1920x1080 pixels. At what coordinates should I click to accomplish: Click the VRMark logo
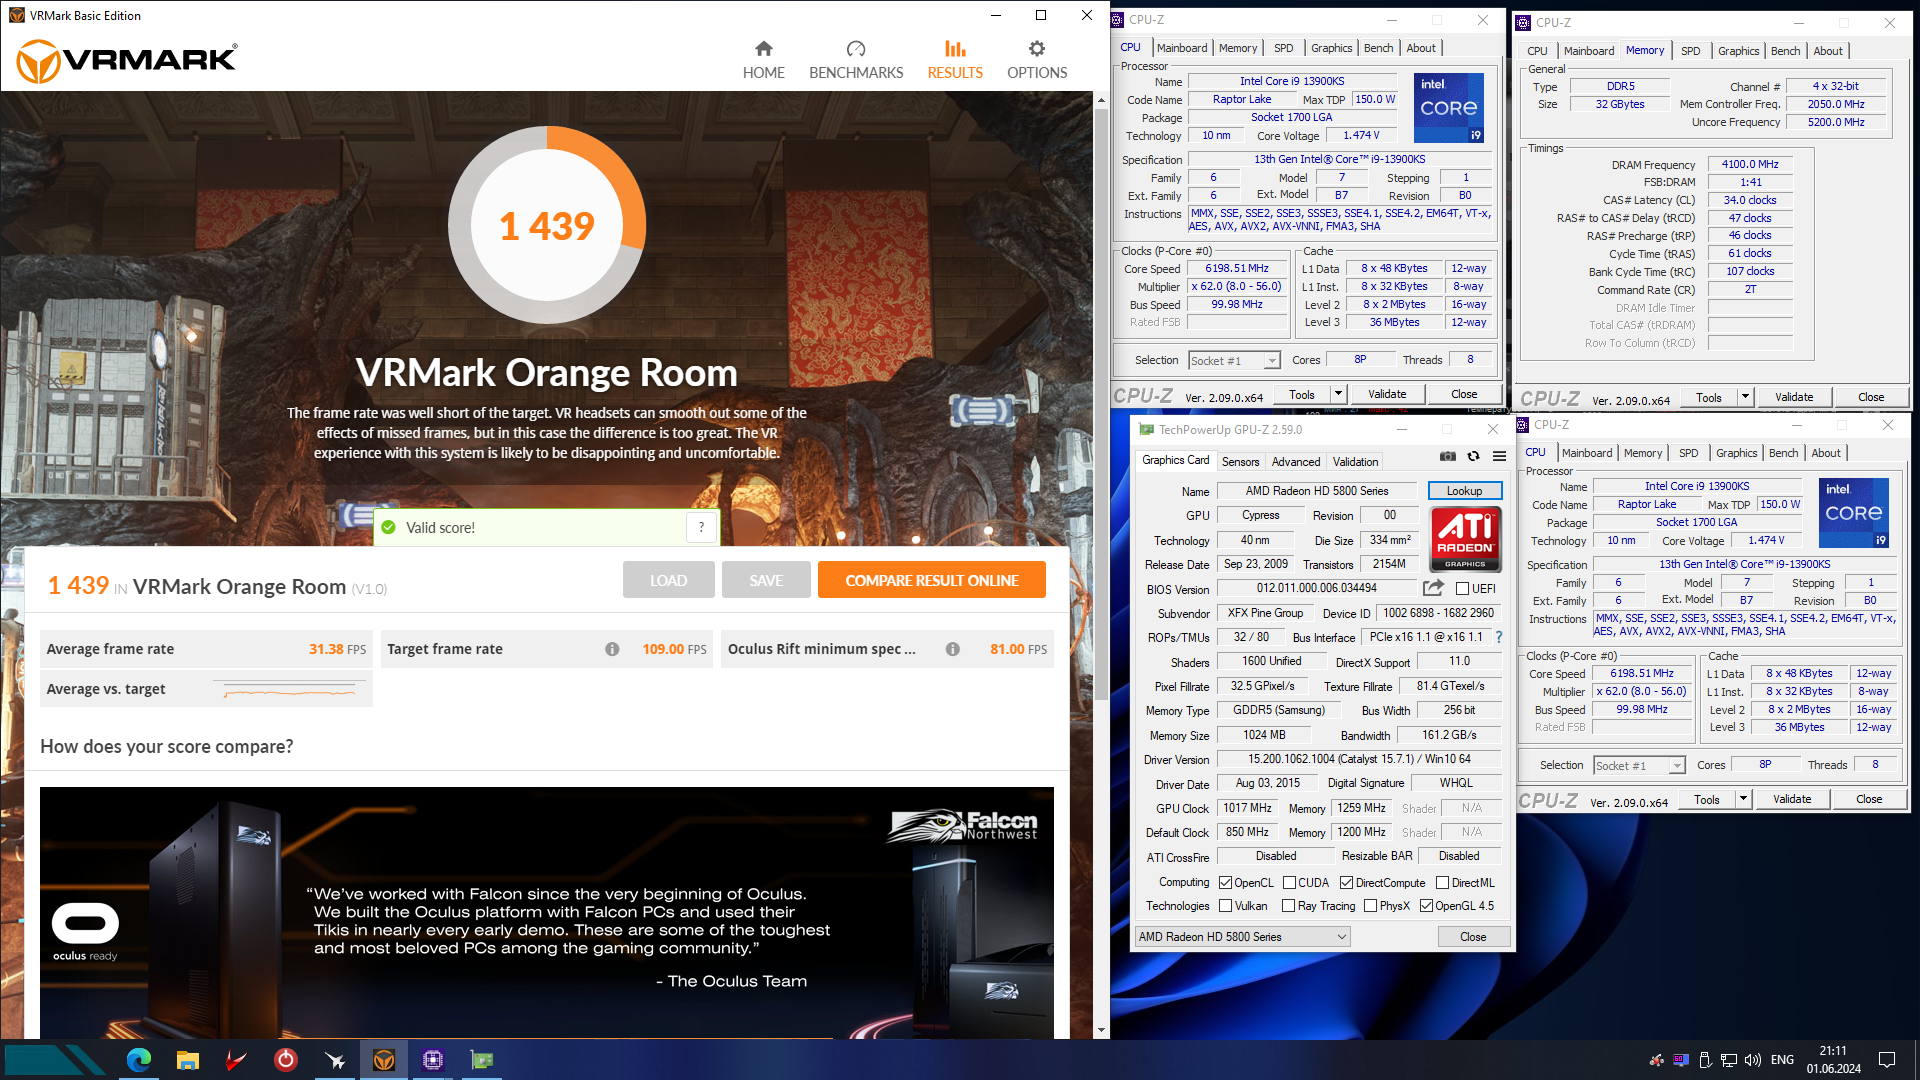pos(127,60)
